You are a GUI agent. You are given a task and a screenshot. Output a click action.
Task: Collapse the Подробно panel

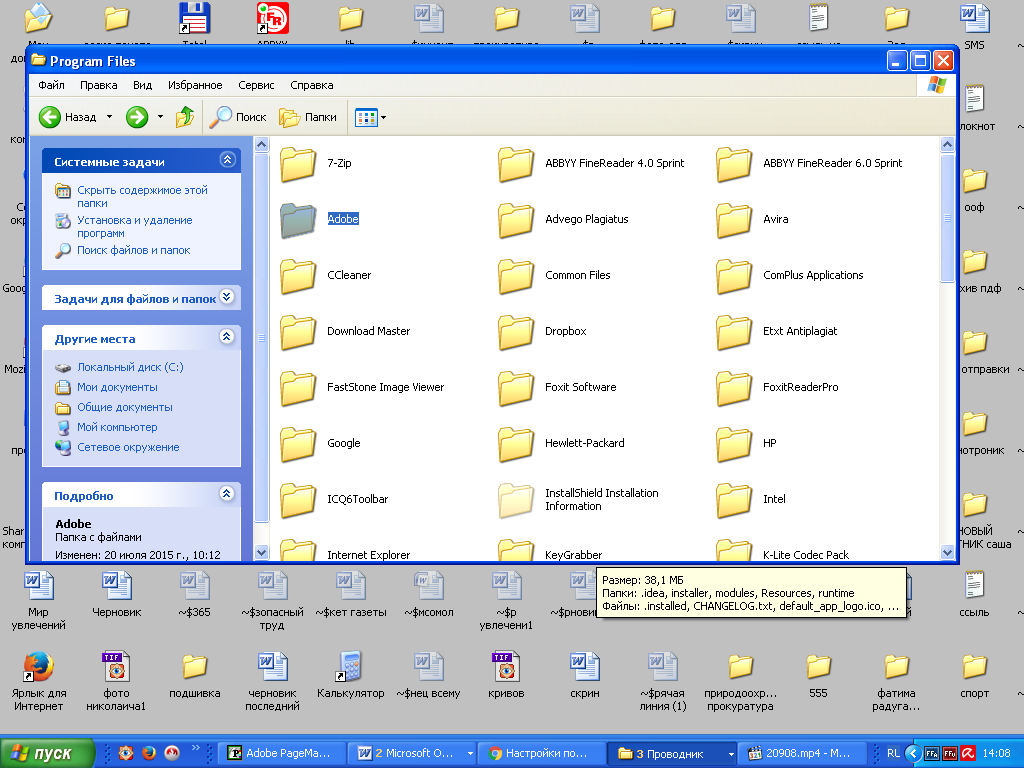[227, 494]
